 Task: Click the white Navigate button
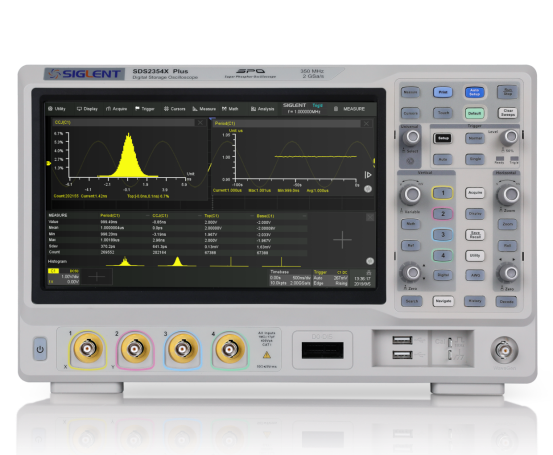pos(443,301)
